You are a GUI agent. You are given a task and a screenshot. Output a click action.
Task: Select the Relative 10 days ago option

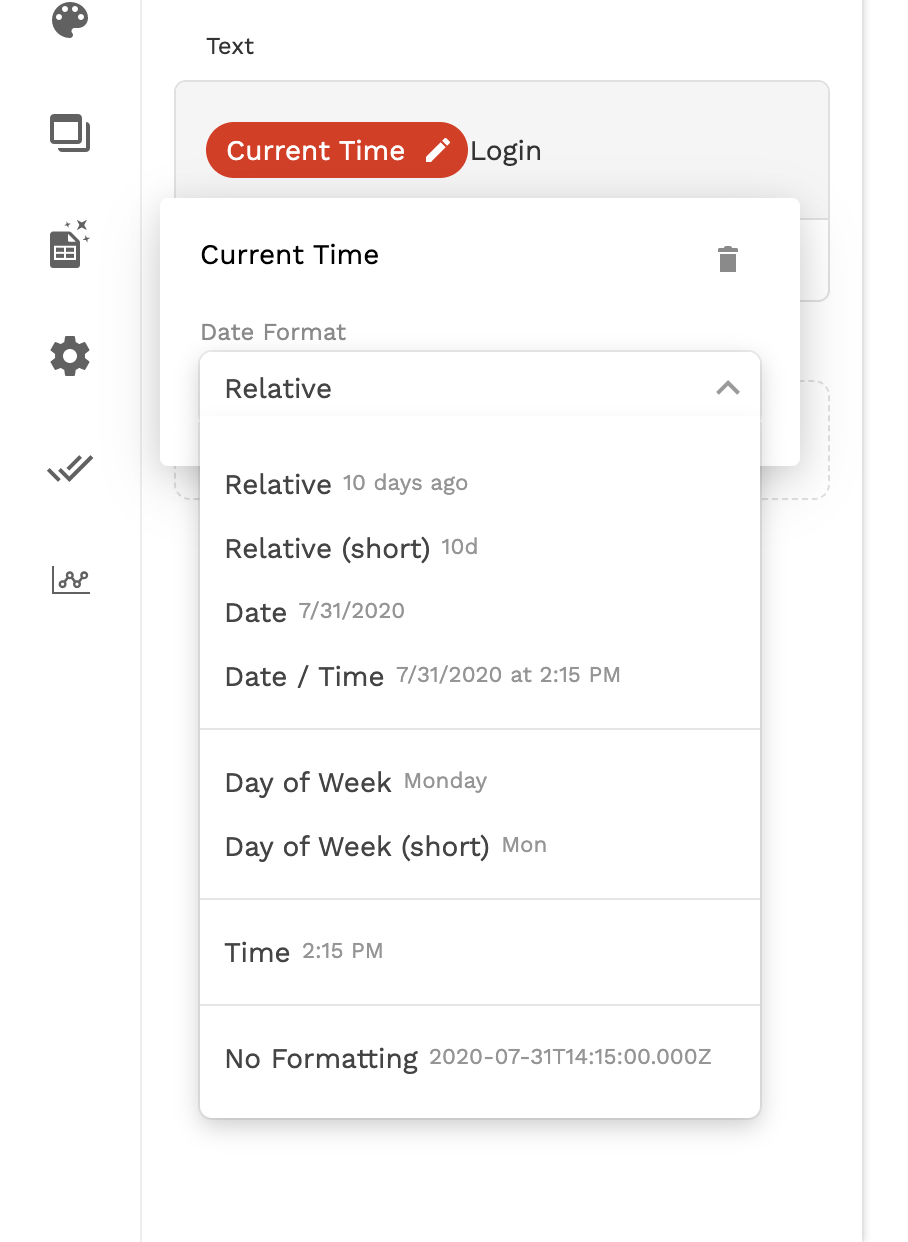coord(346,485)
